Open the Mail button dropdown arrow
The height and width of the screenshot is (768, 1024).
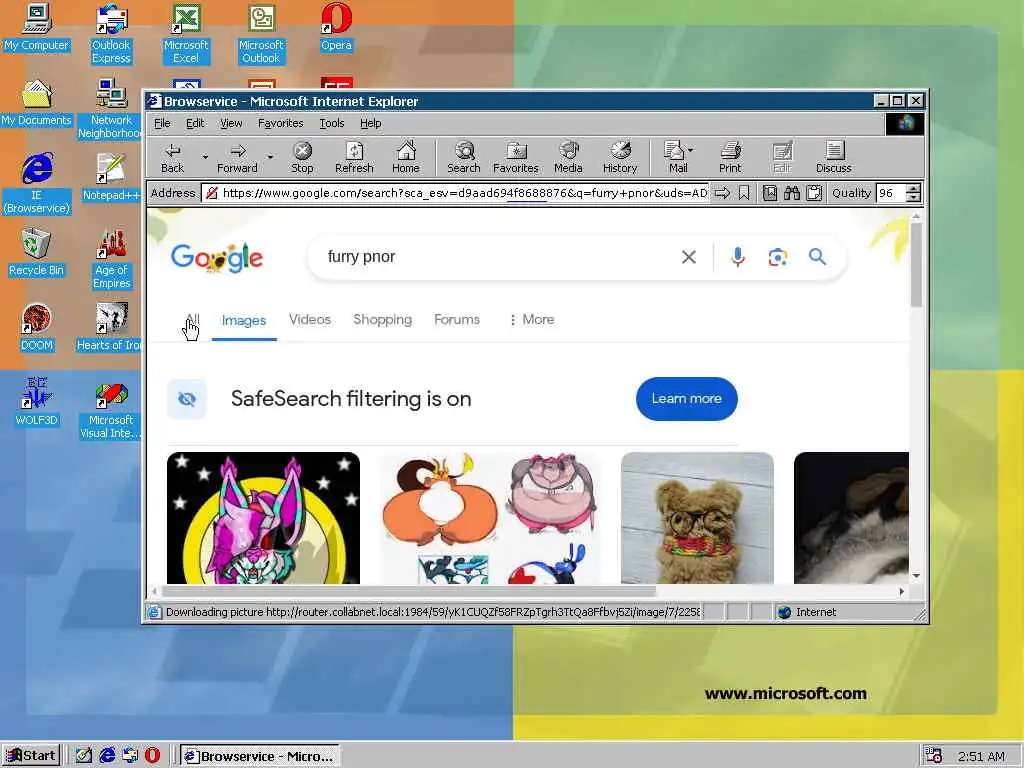(x=691, y=150)
